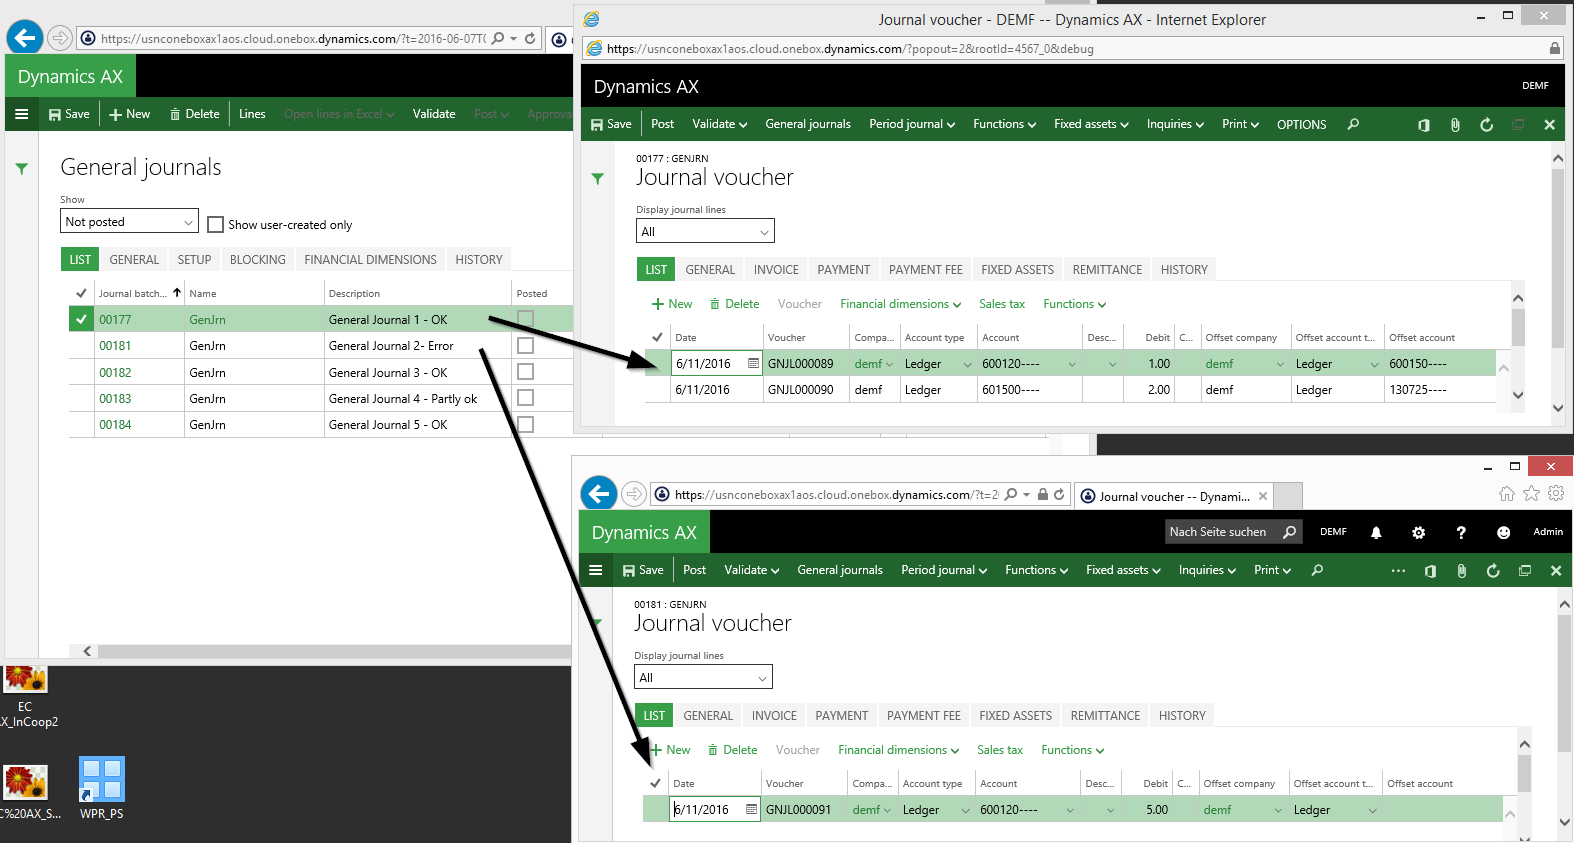Click the date field 6/11/2016 in bottom voucher
Screen dimensions: 1574x843
click(x=708, y=810)
